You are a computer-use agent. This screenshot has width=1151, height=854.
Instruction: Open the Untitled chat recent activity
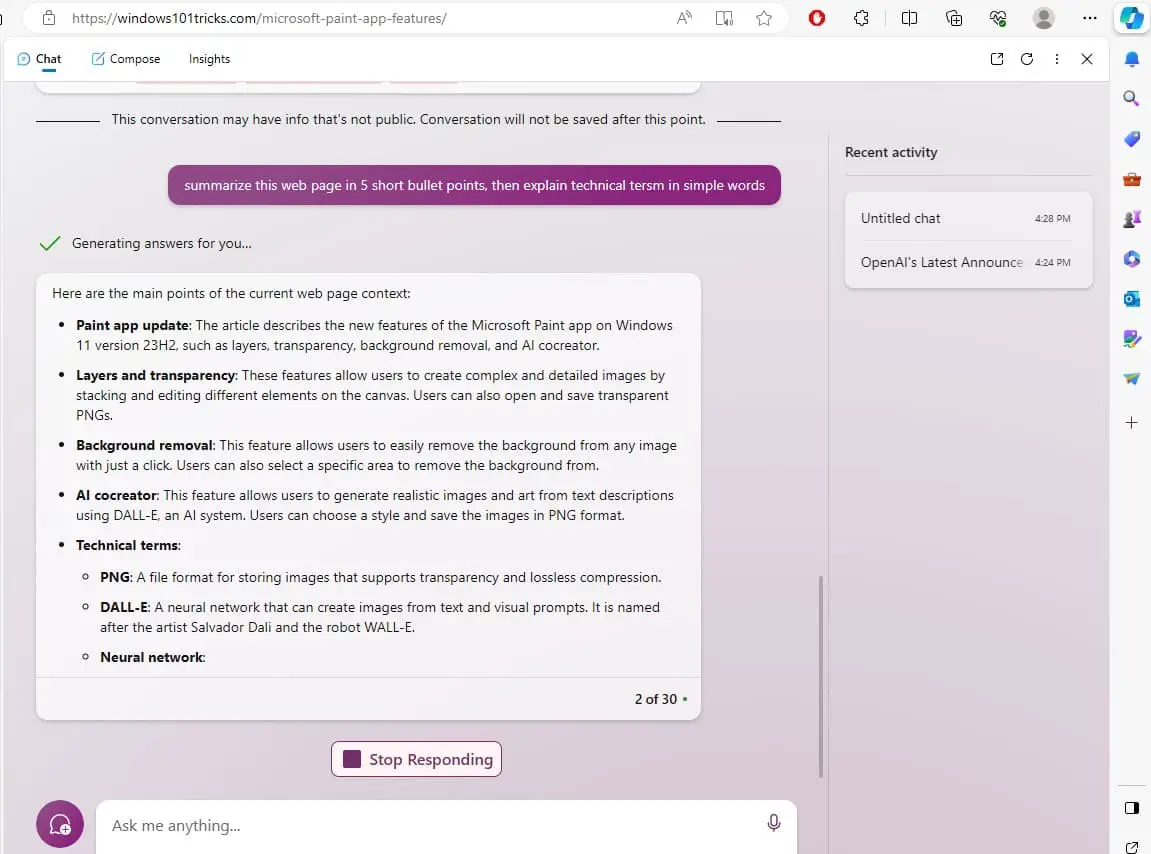tap(968, 218)
